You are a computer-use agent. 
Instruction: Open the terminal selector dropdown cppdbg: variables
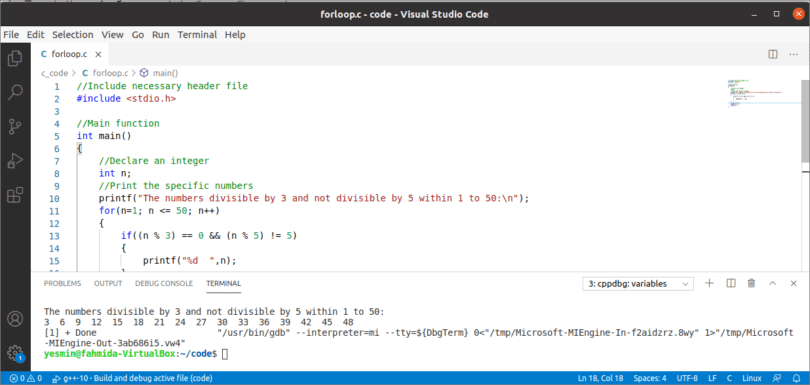tap(638, 284)
